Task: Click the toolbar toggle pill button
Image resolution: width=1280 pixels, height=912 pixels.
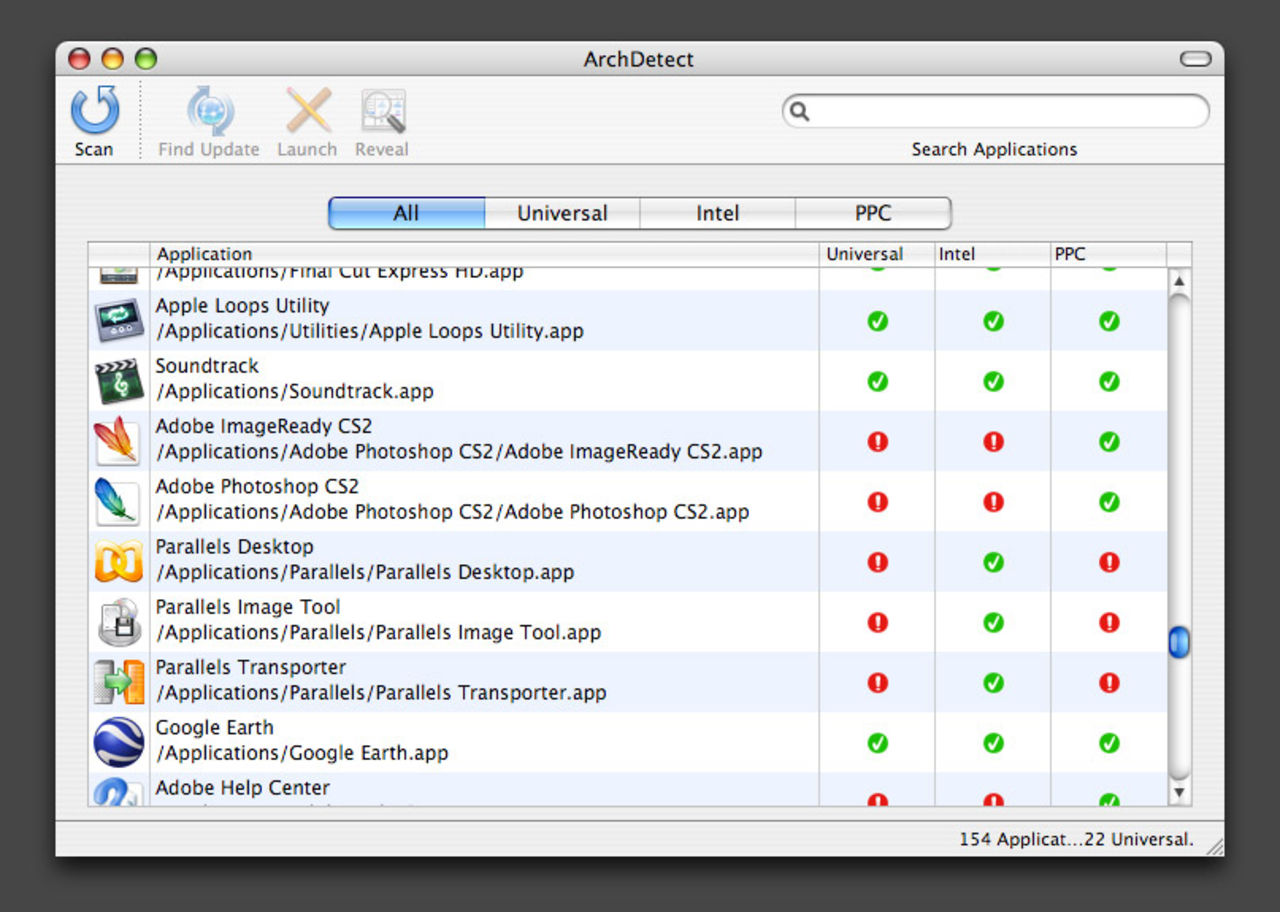Action: pos(1195,59)
